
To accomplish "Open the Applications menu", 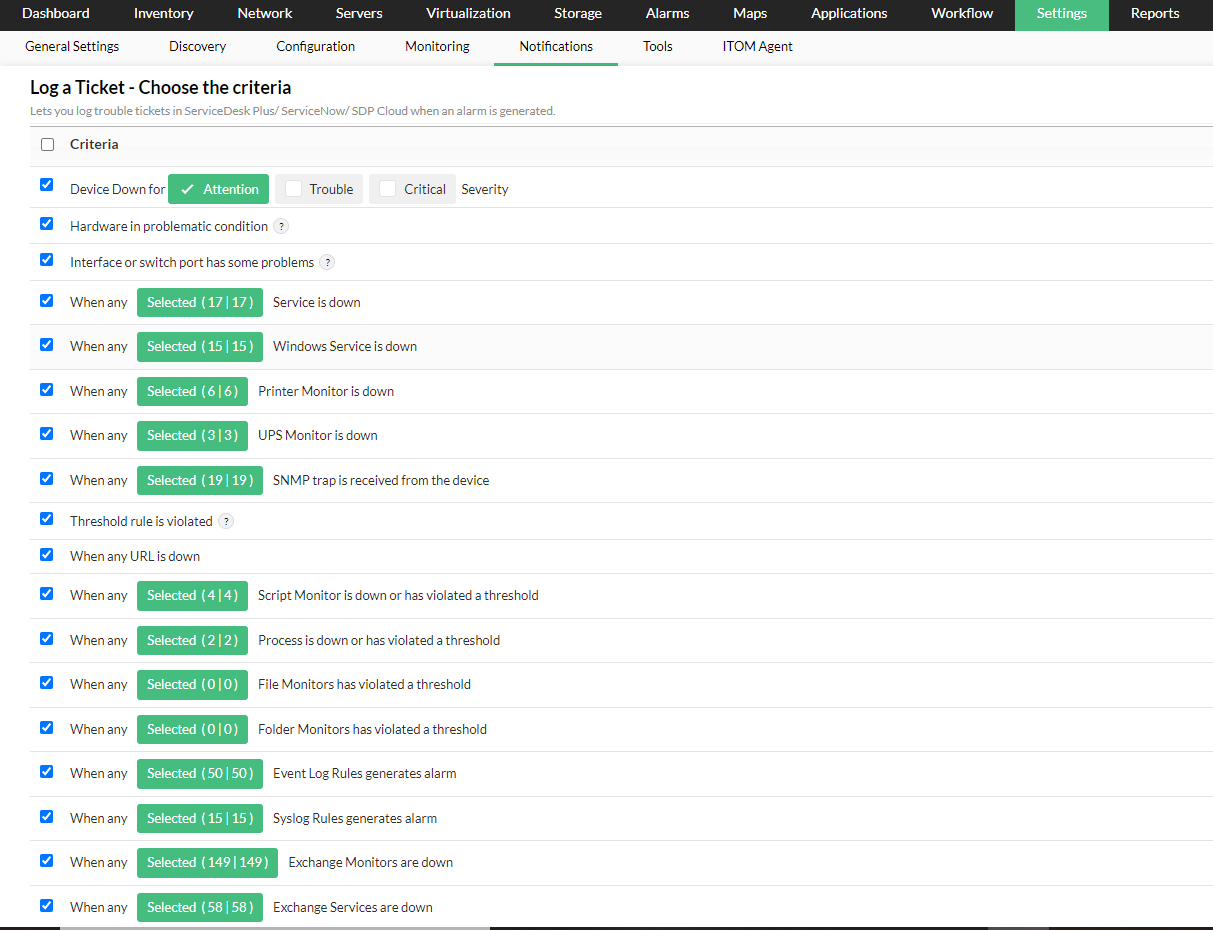I will tap(849, 14).
